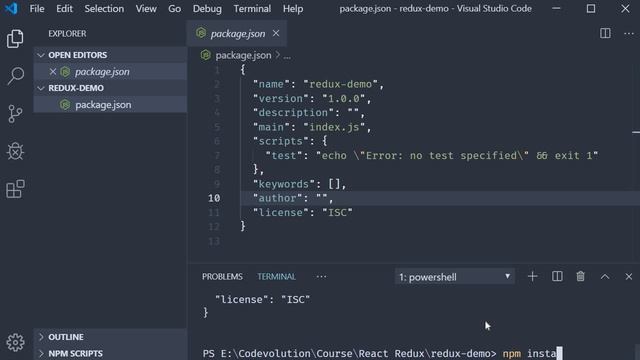Click the "keywords": [] line
Image resolution: width=640 pixels, height=360 pixels.
299,184
